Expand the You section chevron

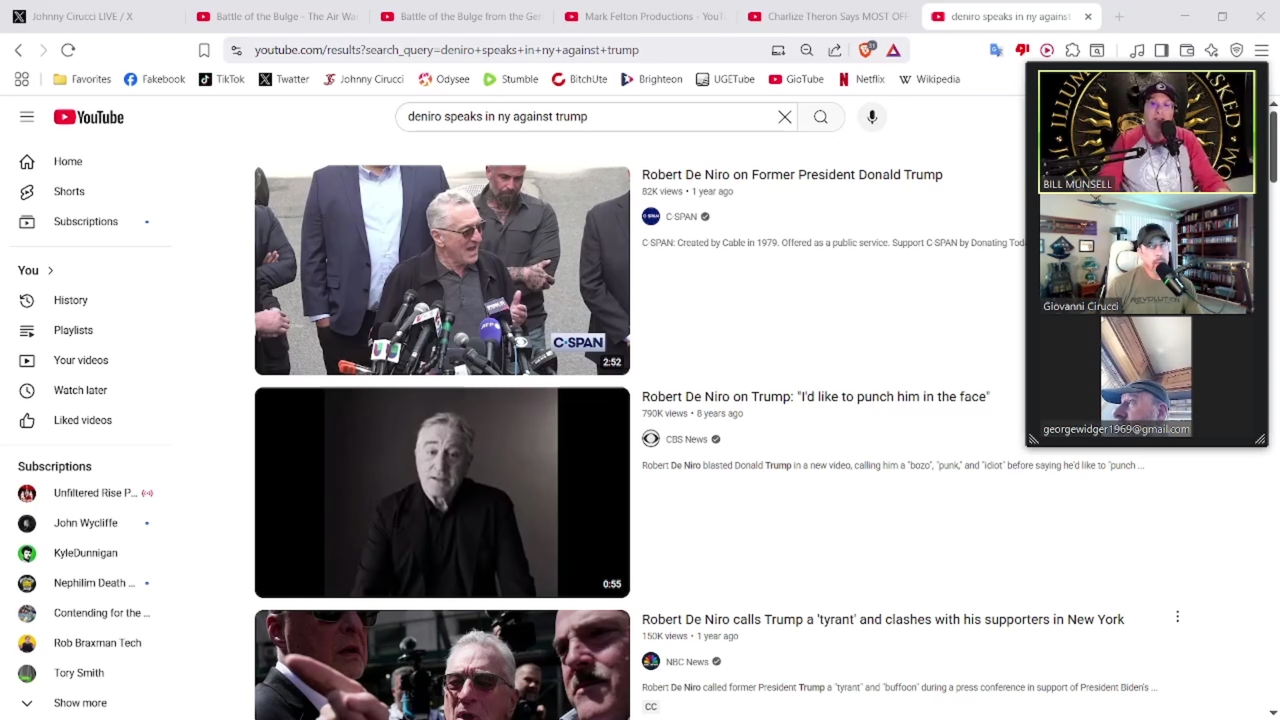point(50,270)
